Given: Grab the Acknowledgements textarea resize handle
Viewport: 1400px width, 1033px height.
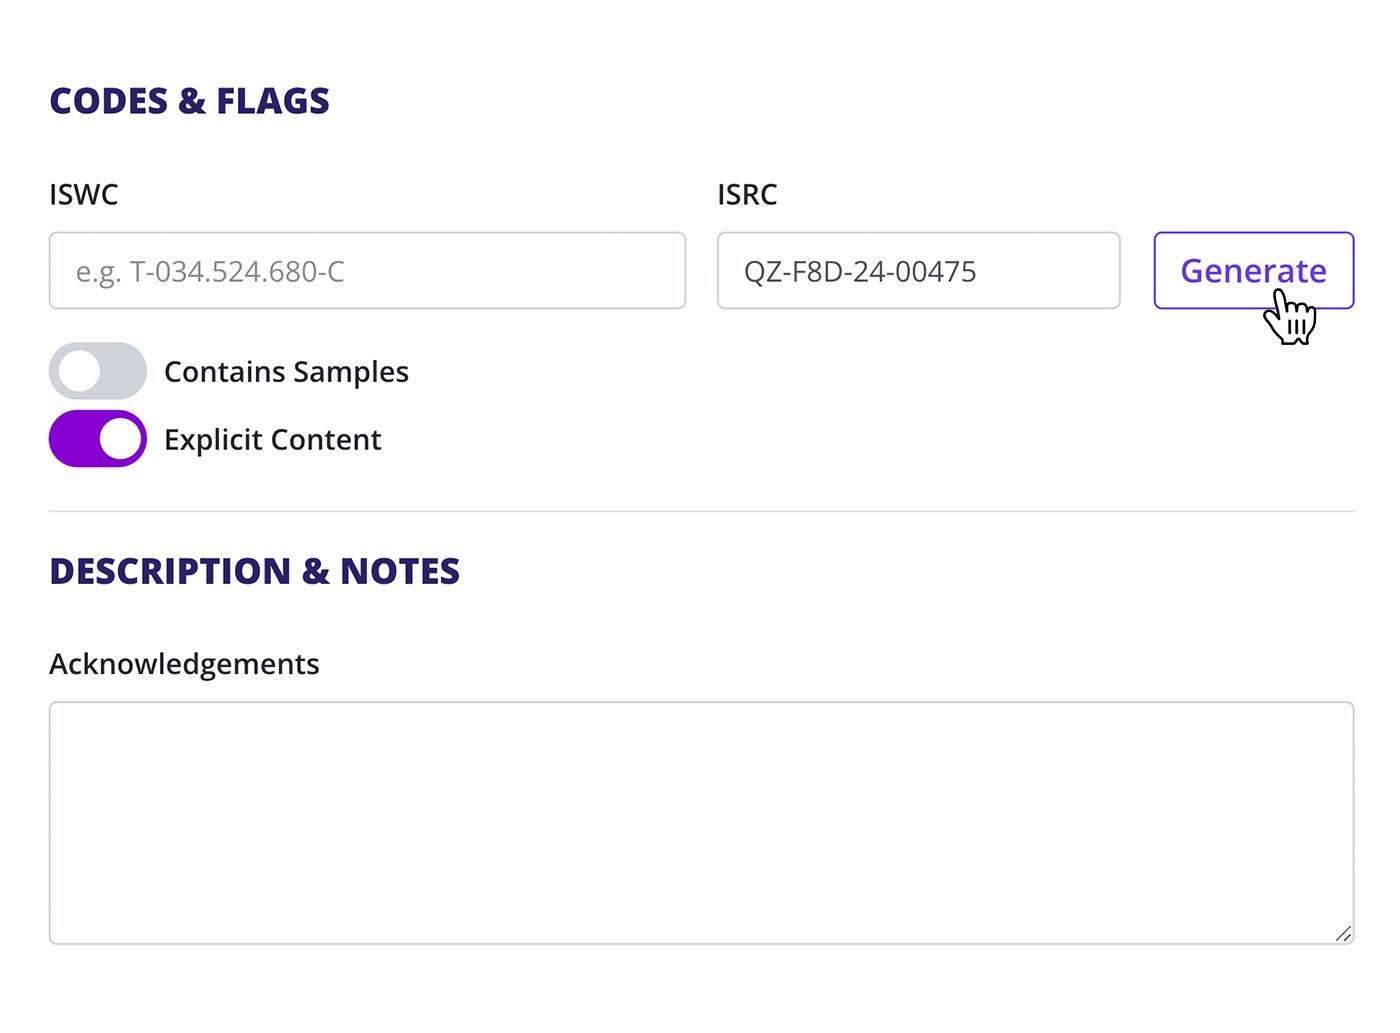Looking at the screenshot, I should [x=1343, y=934].
